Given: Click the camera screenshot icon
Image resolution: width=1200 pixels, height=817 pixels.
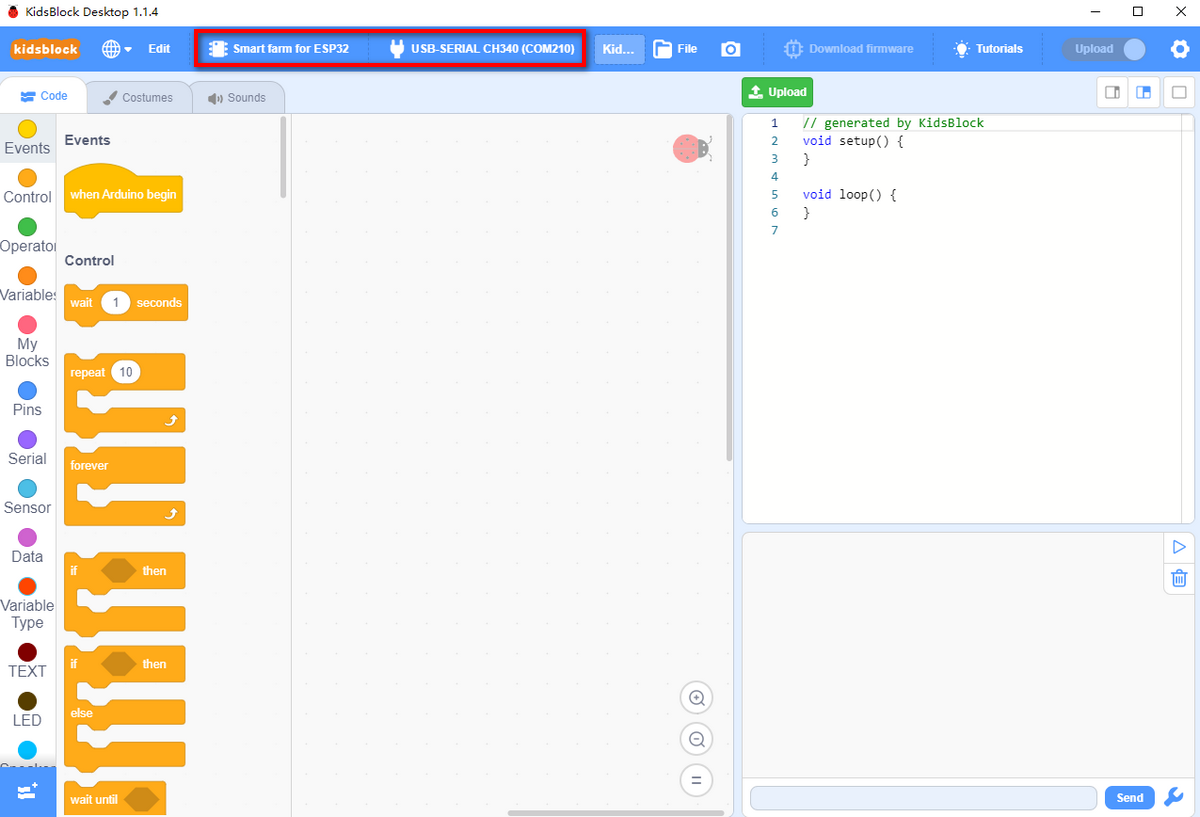Looking at the screenshot, I should point(731,49).
